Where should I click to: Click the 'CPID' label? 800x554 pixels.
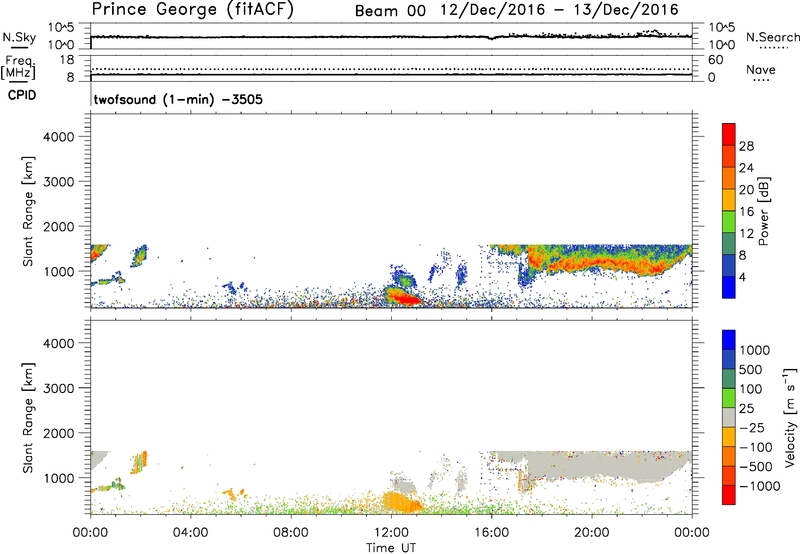pyautogui.click(x=22, y=95)
